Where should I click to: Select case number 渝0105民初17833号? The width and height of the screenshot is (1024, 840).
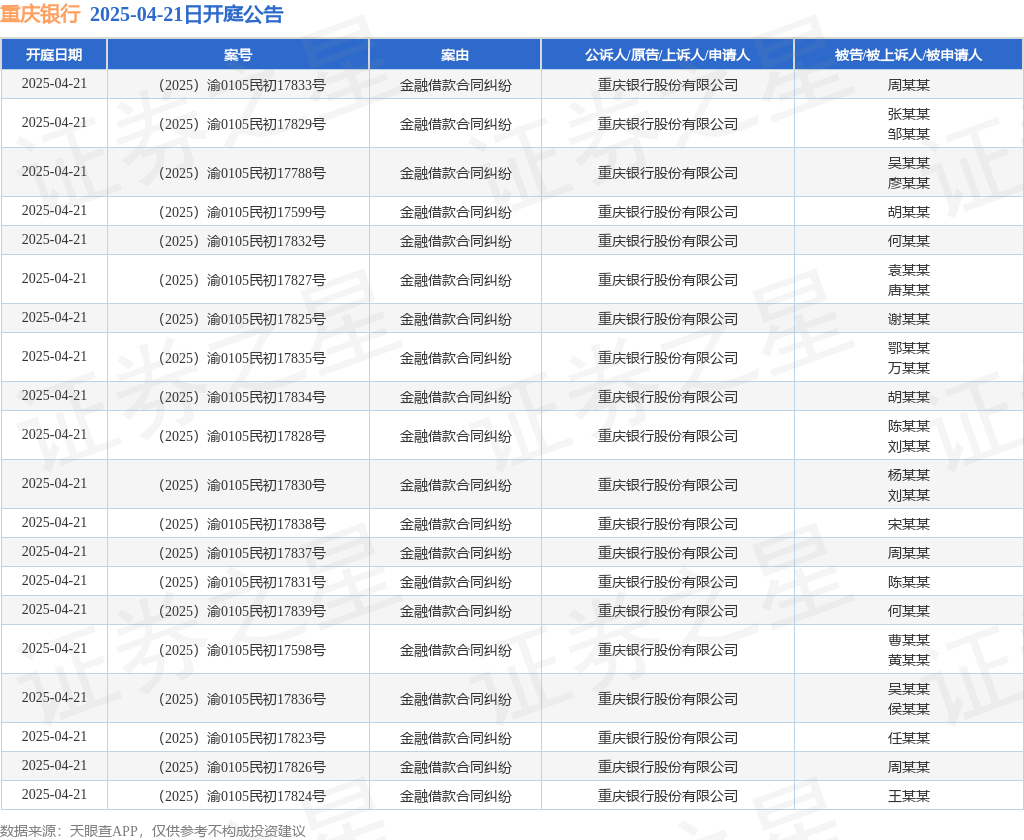[x=242, y=85]
